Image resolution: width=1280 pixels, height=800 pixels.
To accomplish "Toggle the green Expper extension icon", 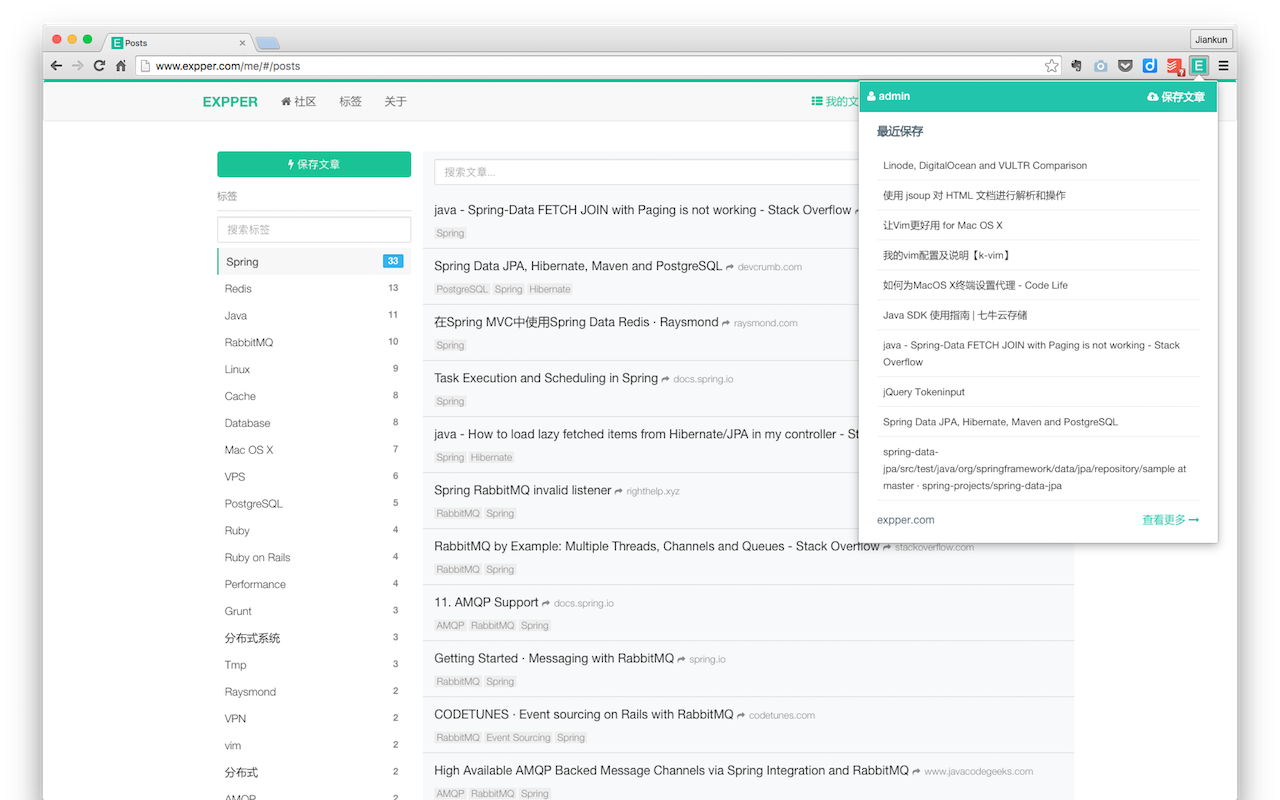I will point(1198,66).
